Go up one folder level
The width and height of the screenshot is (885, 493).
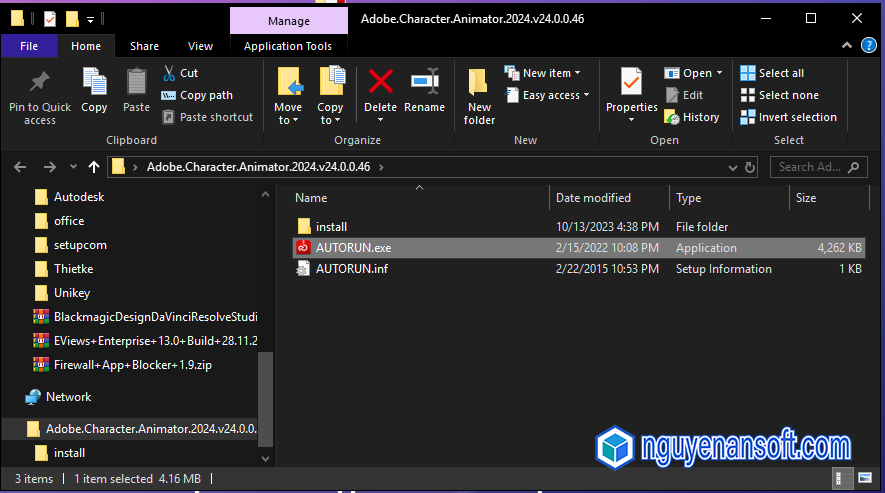[x=94, y=167]
